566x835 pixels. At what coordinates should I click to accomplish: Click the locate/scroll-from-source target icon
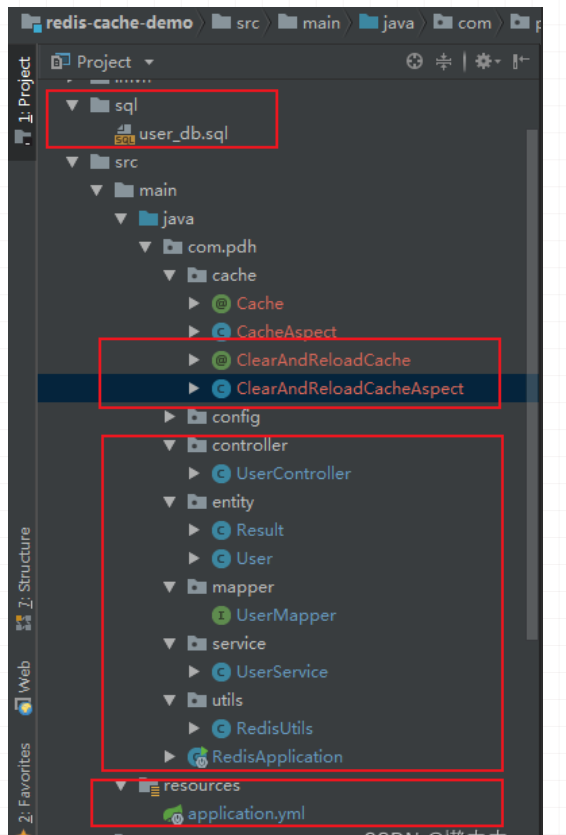[414, 62]
